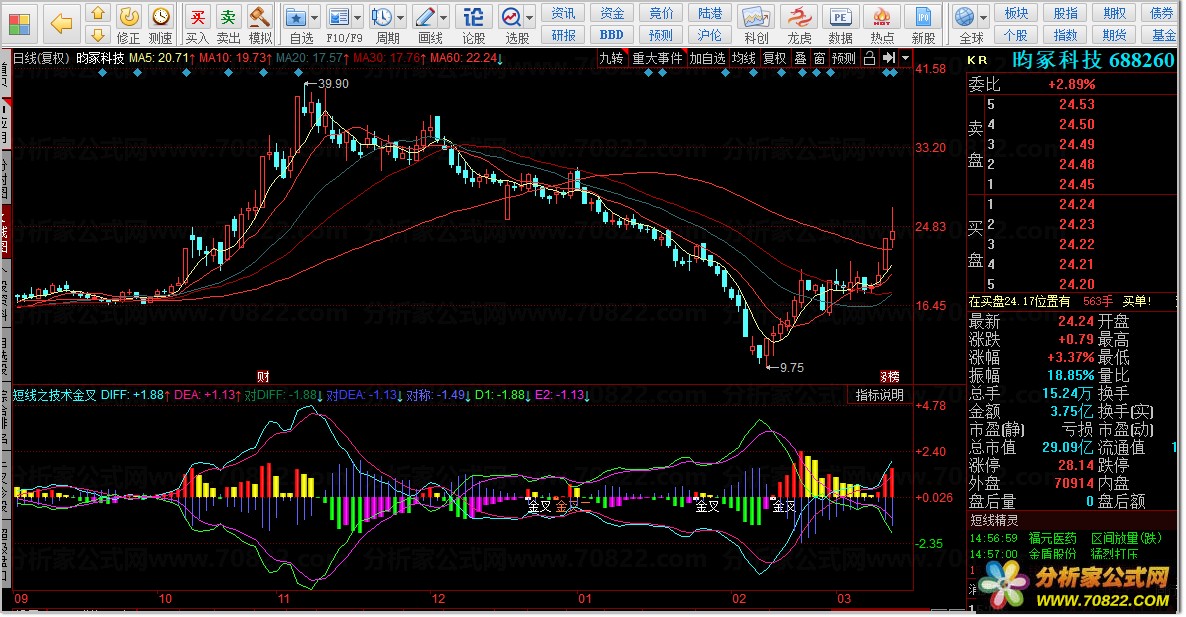
Task: Click the yellow up arrow button
Action: (x=97, y=13)
